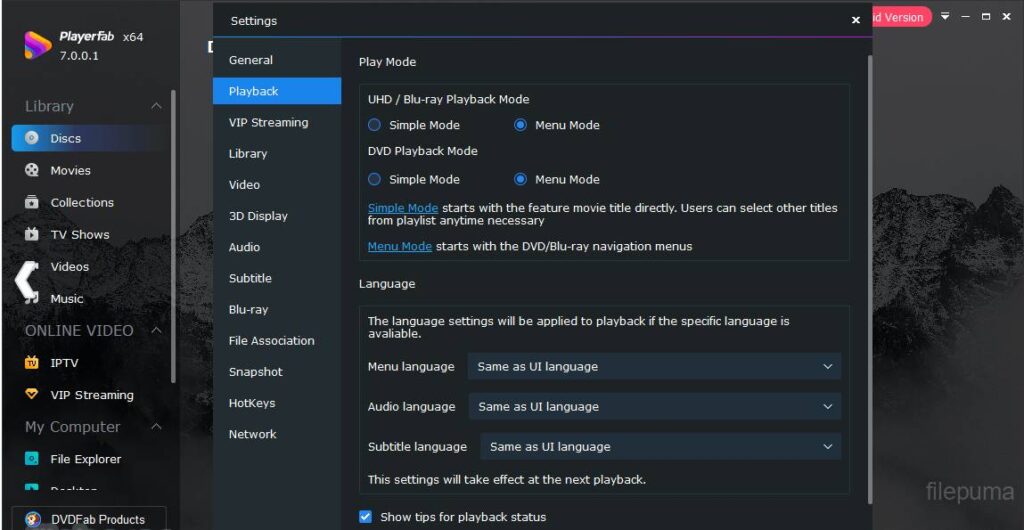This screenshot has height=530, width=1024.
Task: Open the Network settings tab
Action: coord(277,434)
